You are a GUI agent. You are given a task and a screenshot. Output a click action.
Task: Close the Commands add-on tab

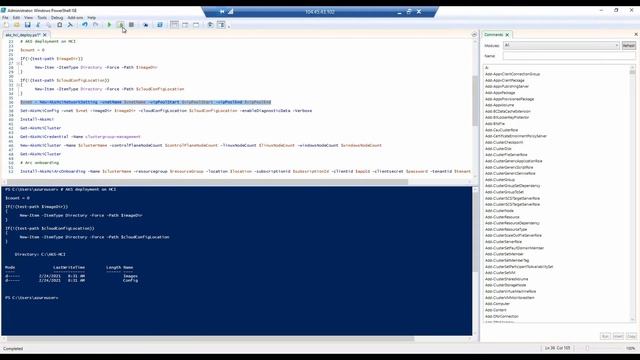click(x=507, y=35)
